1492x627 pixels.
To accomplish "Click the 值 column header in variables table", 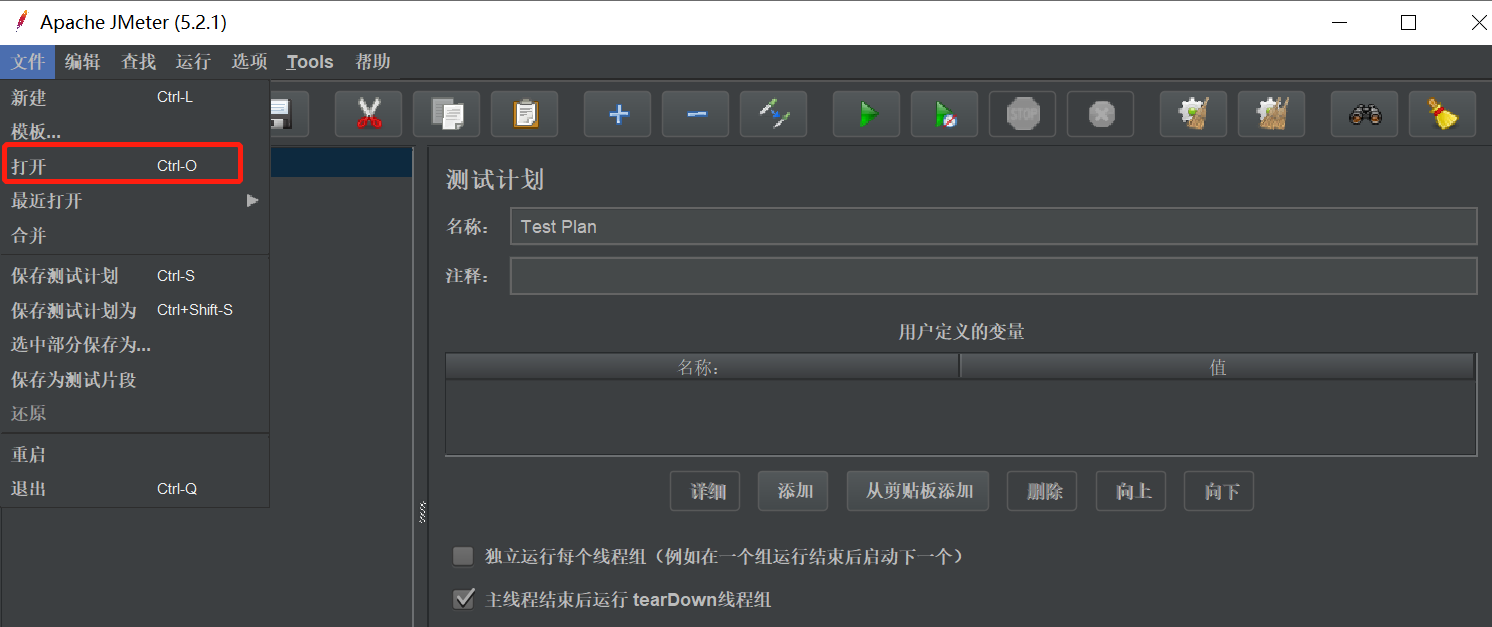I will [1218, 367].
